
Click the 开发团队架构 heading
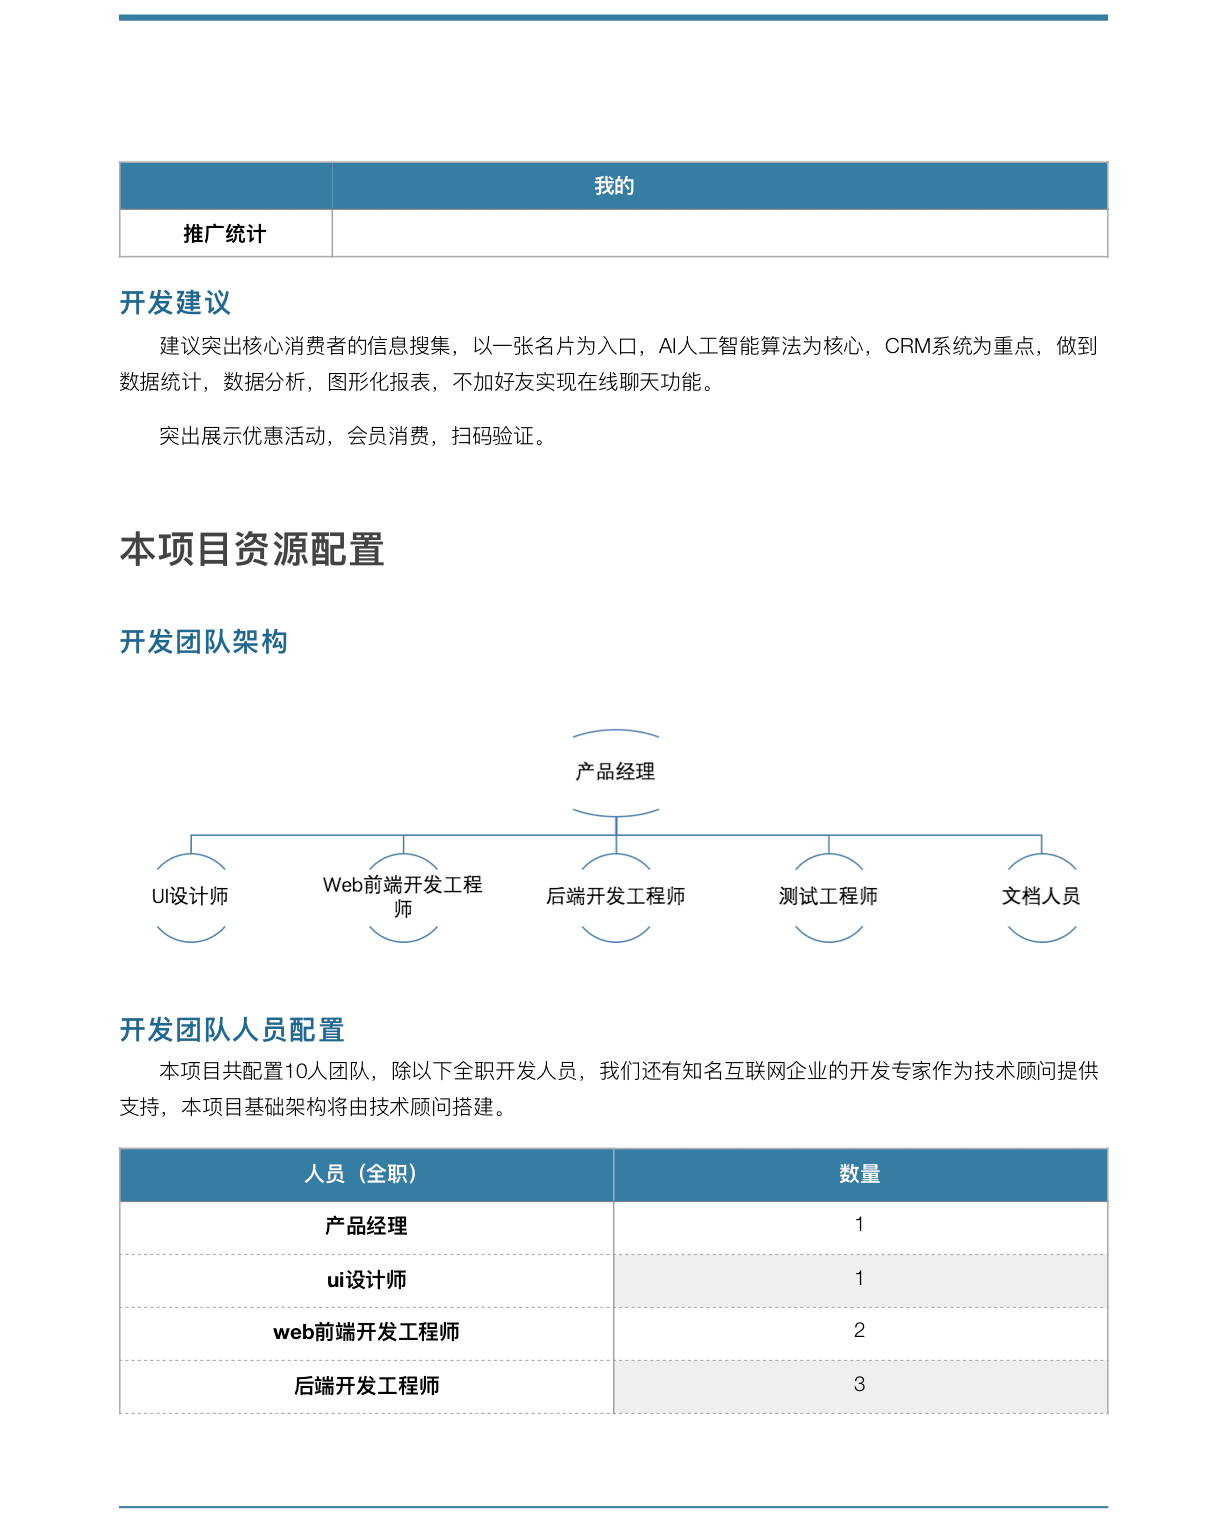(204, 642)
